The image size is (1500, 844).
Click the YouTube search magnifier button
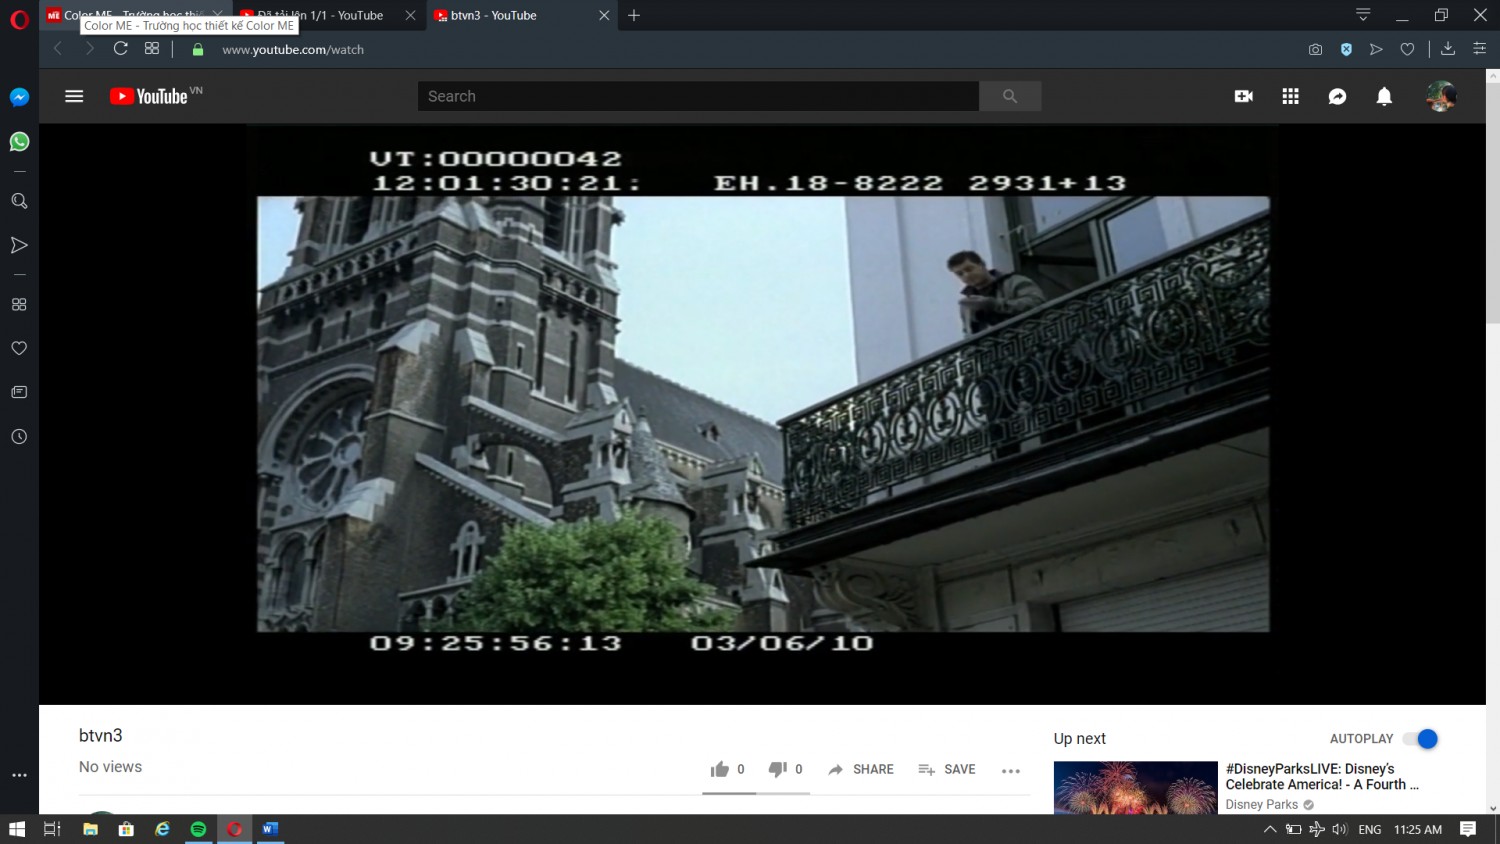click(x=1010, y=96)
